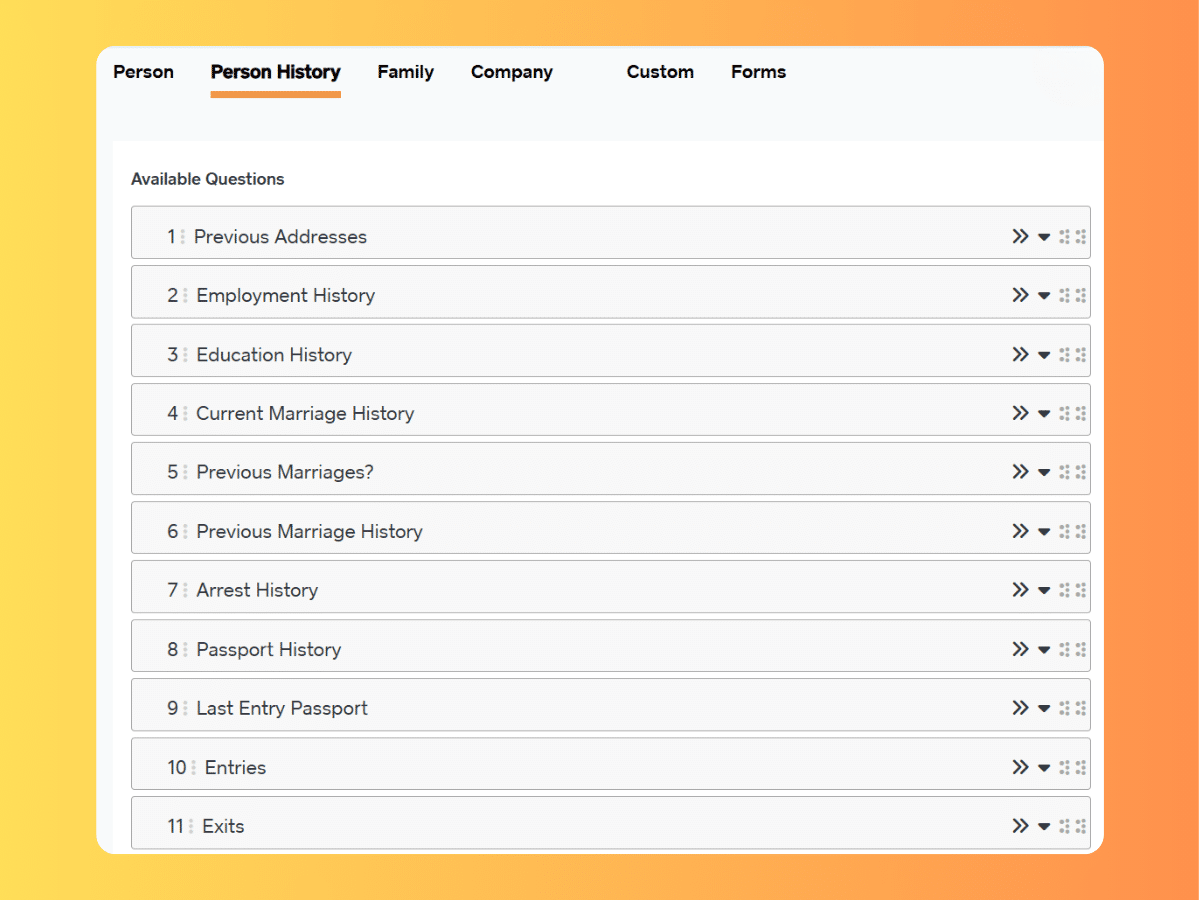
Task: Expand the Current Marriage History dropdown arrow
Action: click(x=1044, y=414)
